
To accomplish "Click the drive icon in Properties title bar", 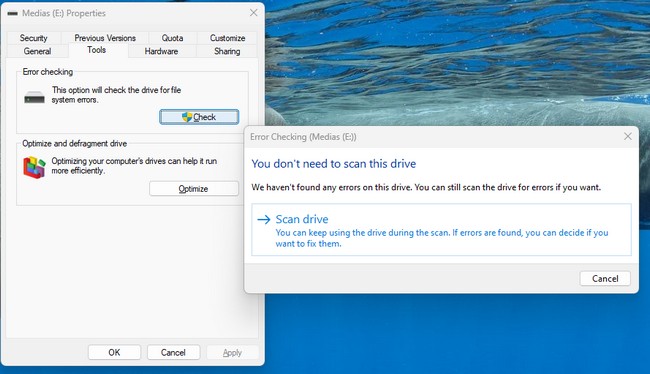I will point(12,13).
